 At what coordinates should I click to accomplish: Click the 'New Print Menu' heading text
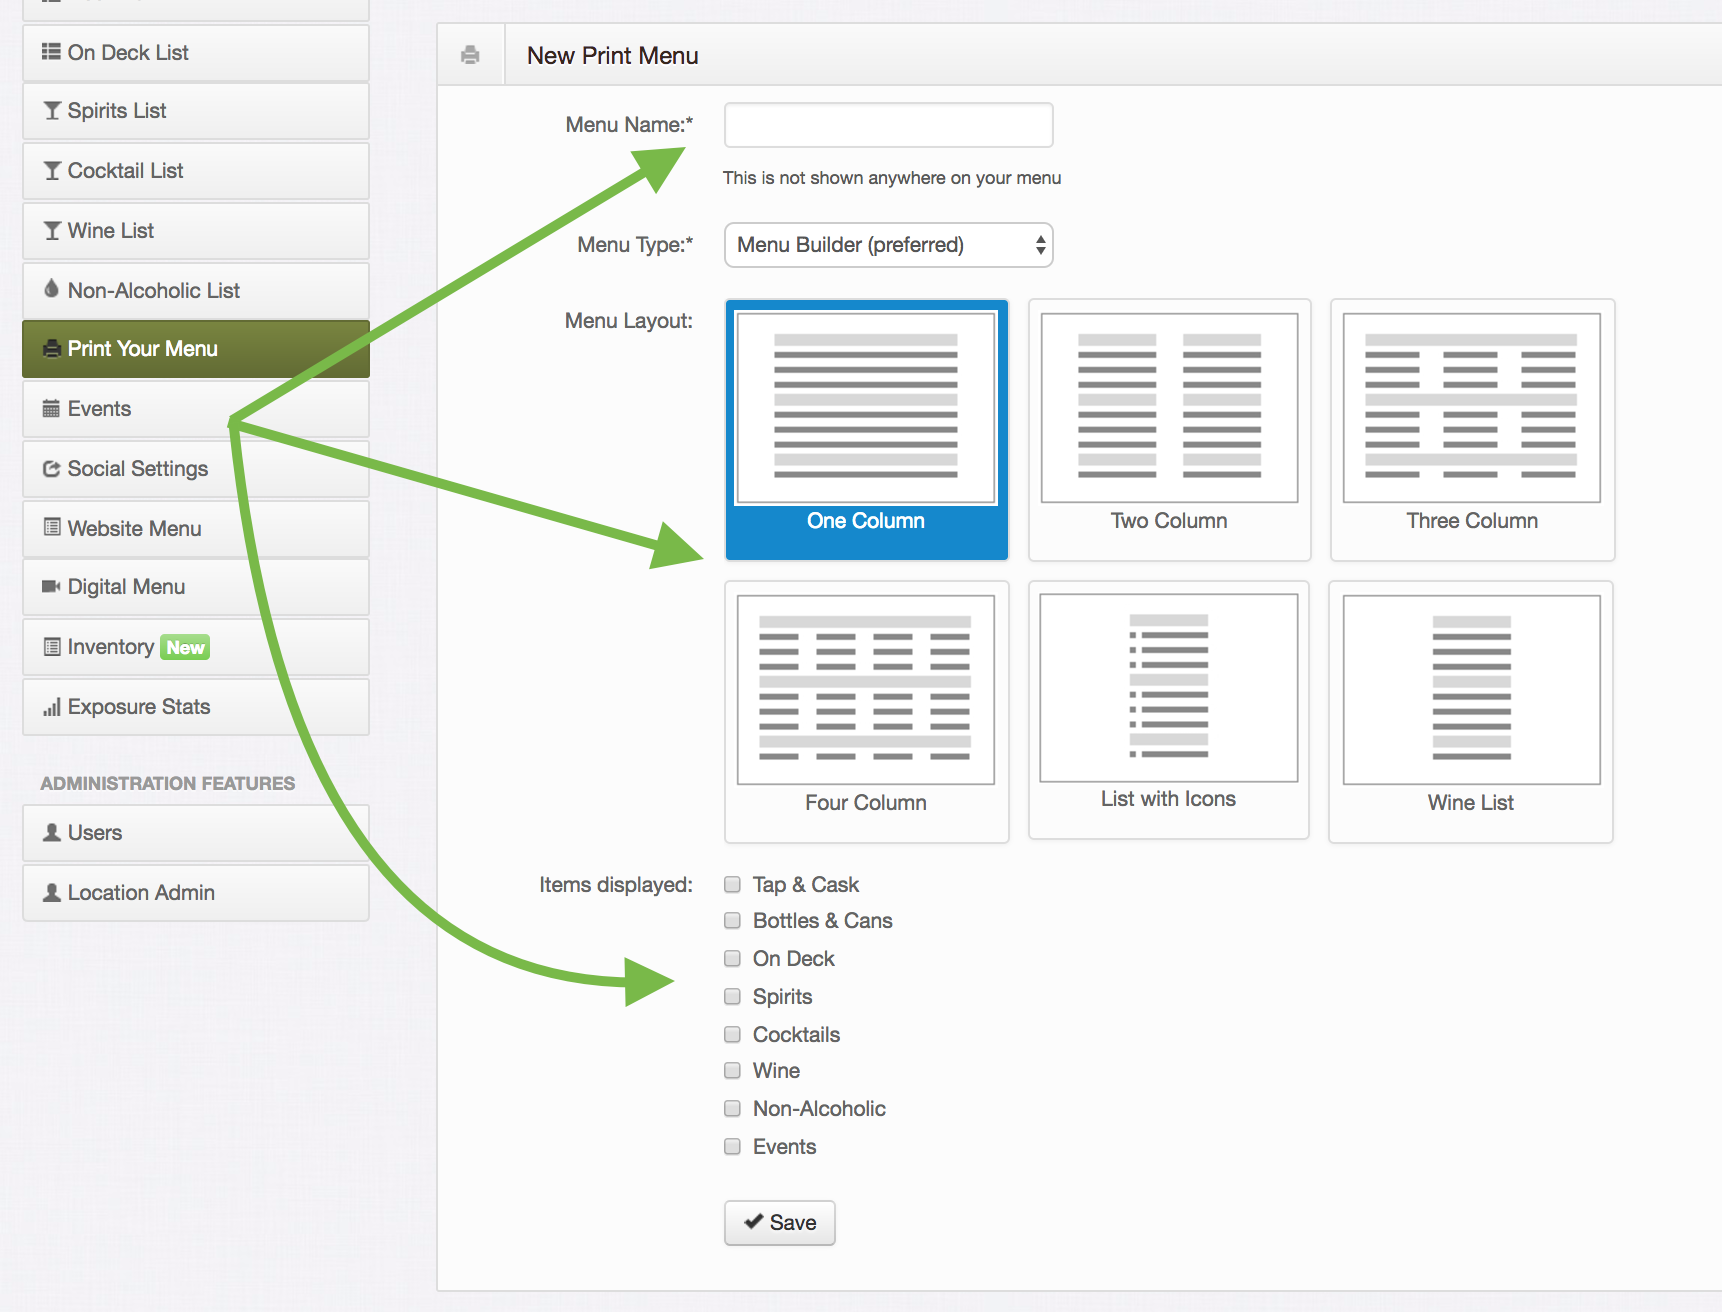click(x=613, y=56)
